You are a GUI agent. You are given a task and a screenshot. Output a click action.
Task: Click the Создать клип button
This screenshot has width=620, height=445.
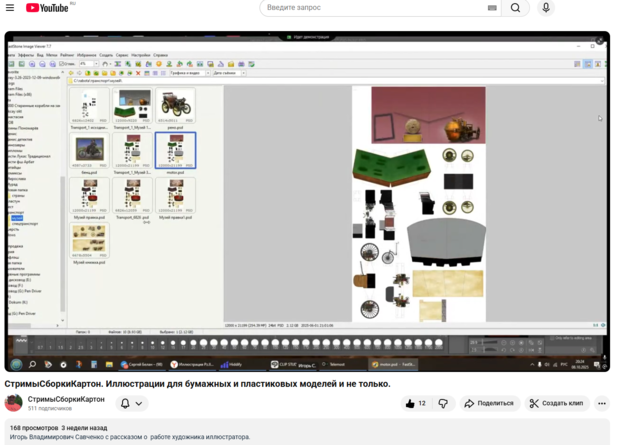pyautogui.click(x=556, y=403)
